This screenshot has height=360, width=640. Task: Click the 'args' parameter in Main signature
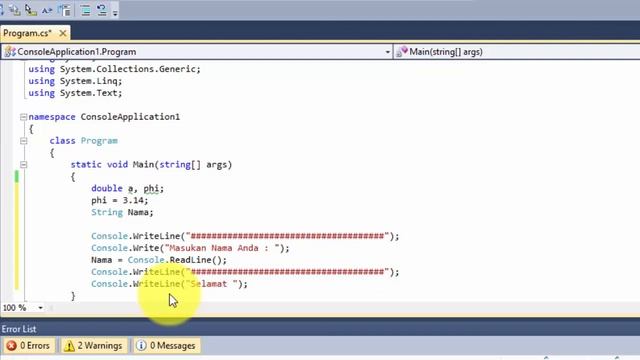click(217, 165)
